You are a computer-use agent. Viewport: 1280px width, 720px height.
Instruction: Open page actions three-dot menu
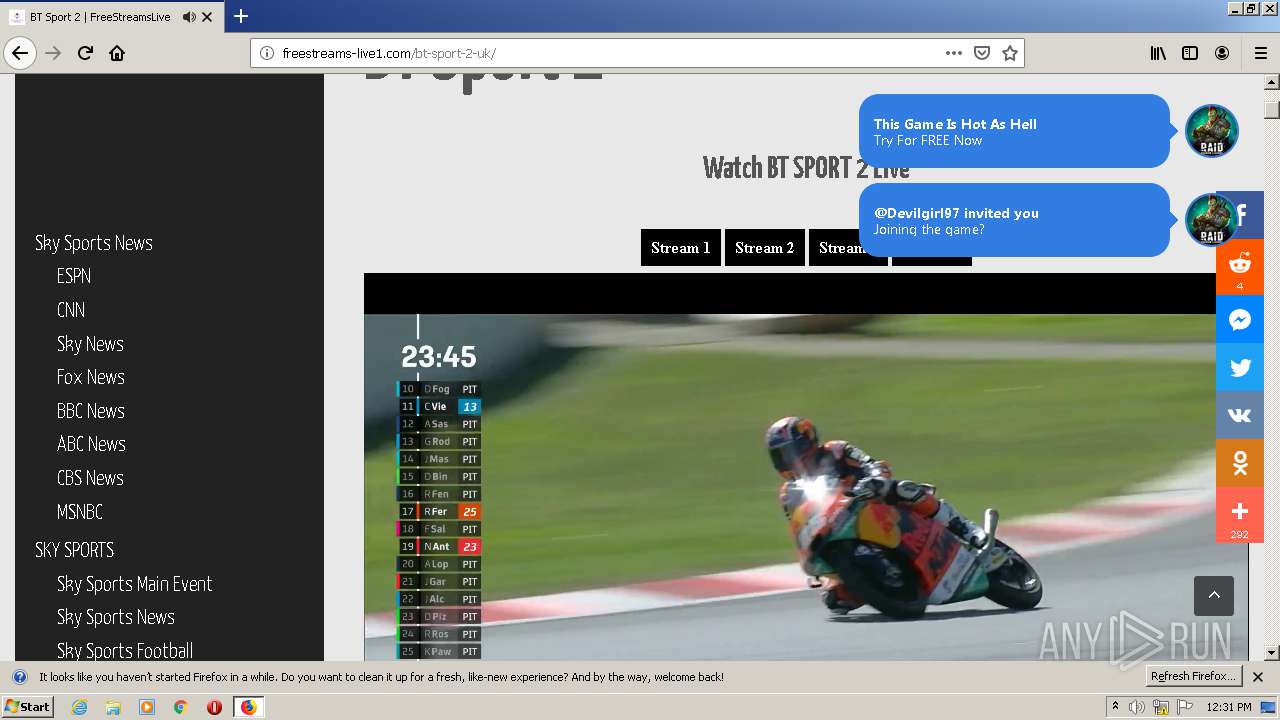(953, 53)
